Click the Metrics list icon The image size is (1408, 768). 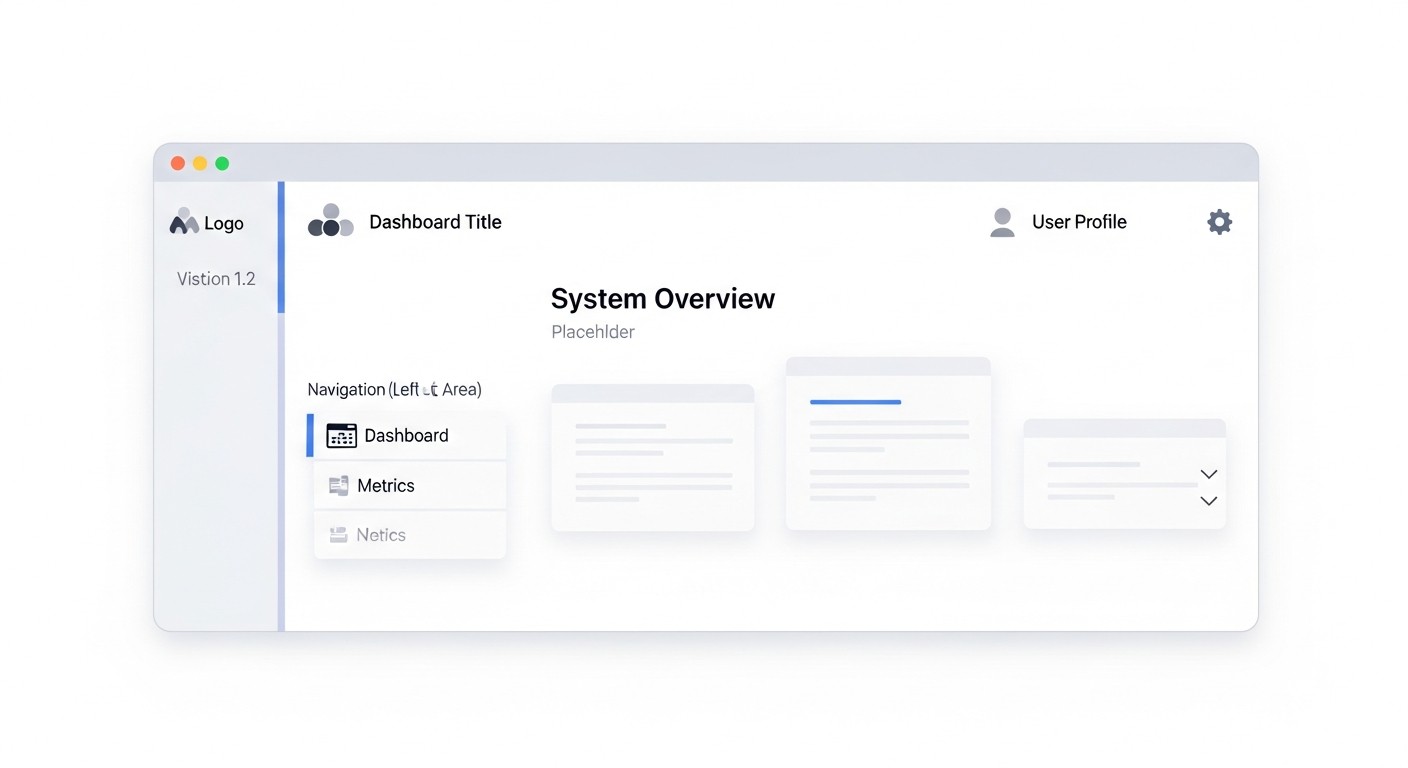(337, 484)
